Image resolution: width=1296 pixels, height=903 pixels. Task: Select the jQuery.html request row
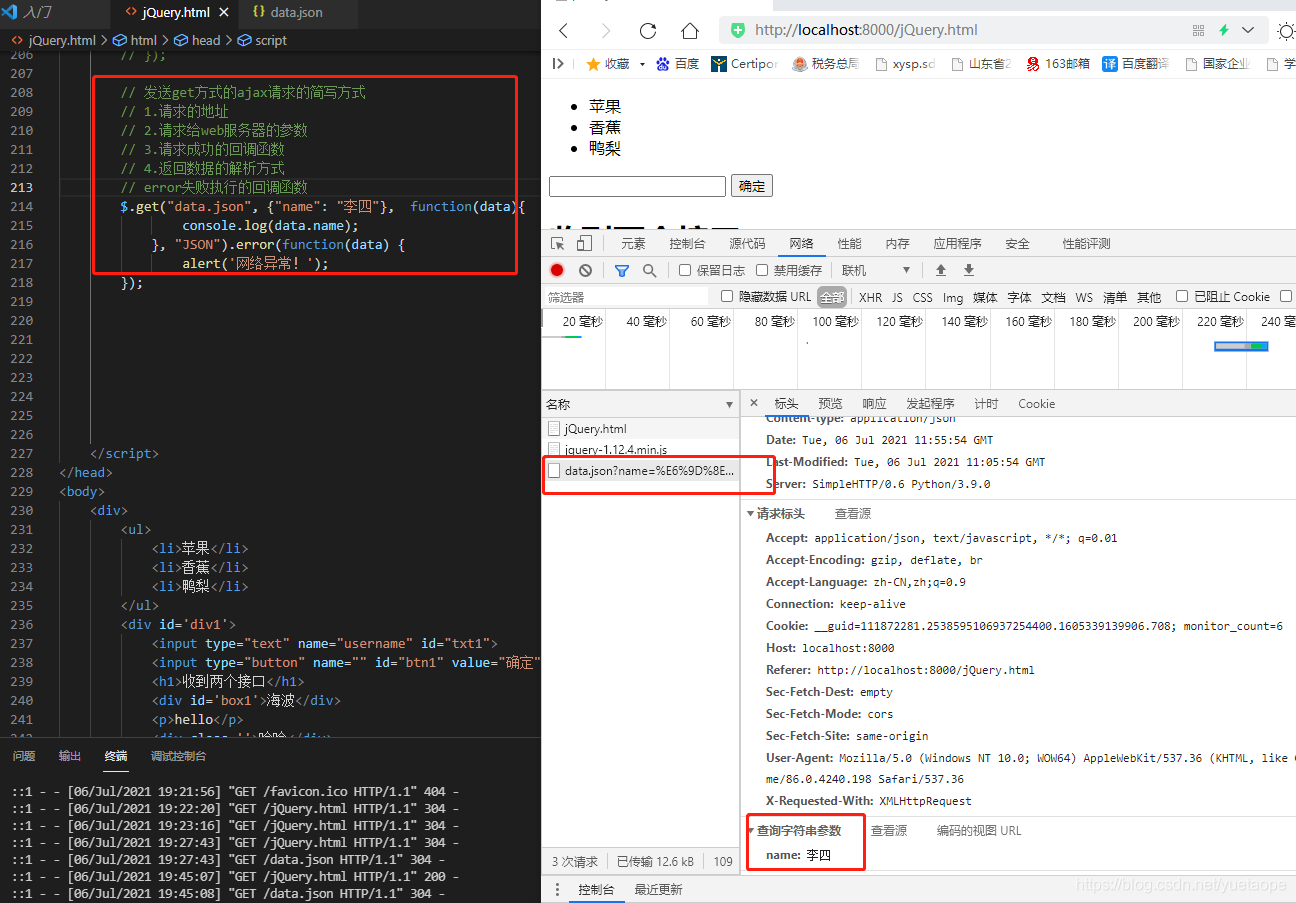click(641, 428)
